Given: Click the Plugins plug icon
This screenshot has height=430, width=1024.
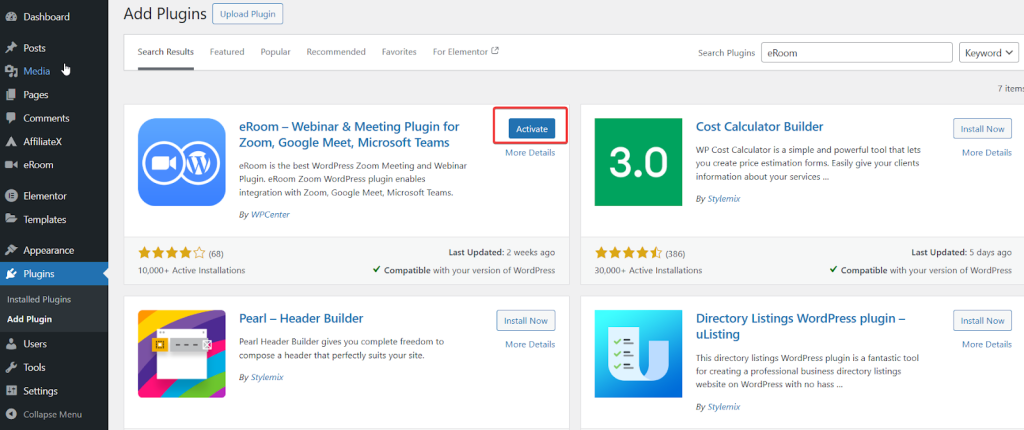Looking at the screenshot, I should tap(11, 274).
